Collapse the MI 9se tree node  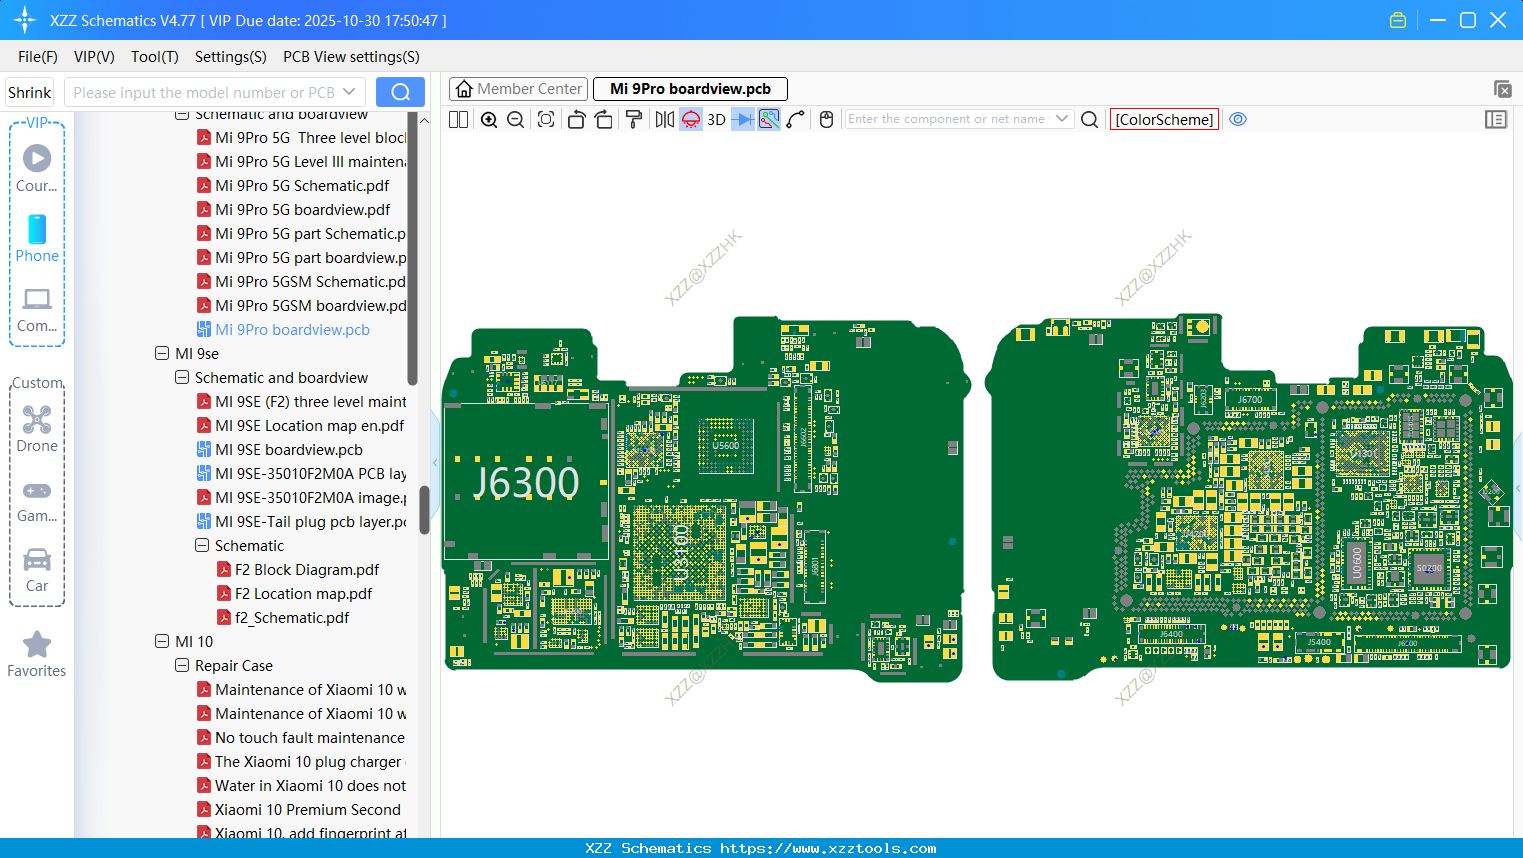point(162,354)
